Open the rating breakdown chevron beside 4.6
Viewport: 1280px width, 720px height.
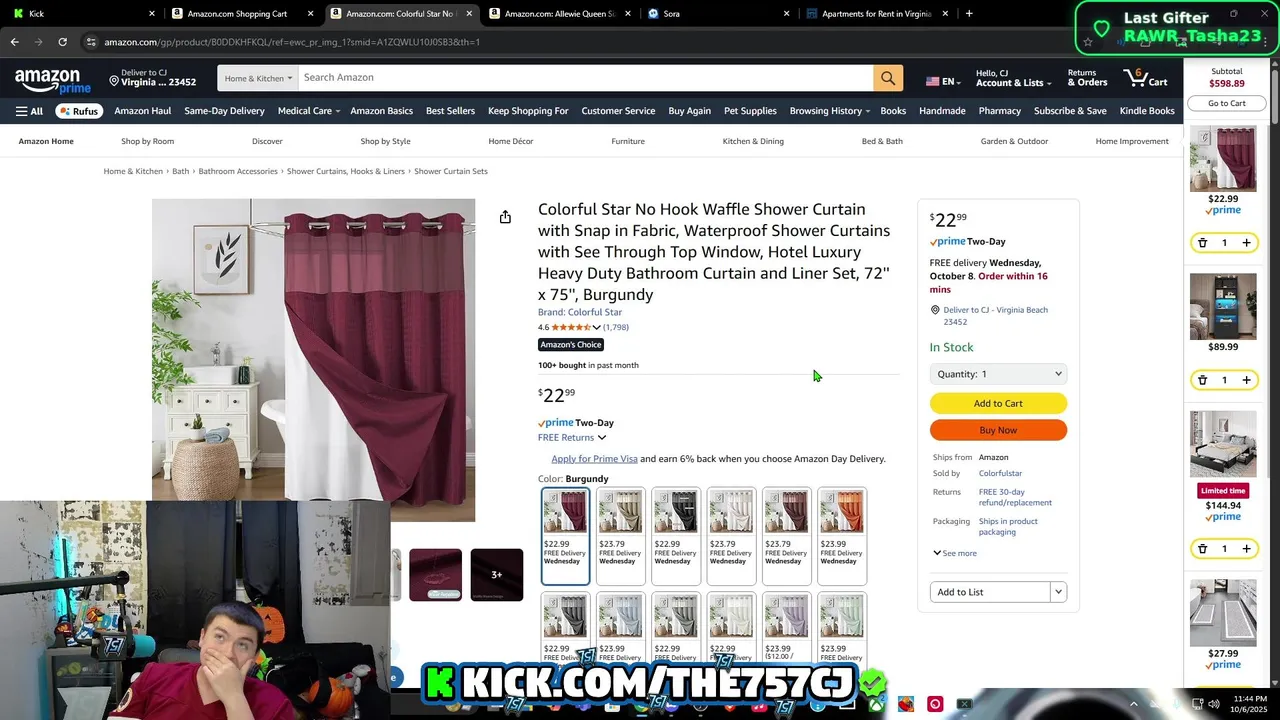click(x=596, y=327)
